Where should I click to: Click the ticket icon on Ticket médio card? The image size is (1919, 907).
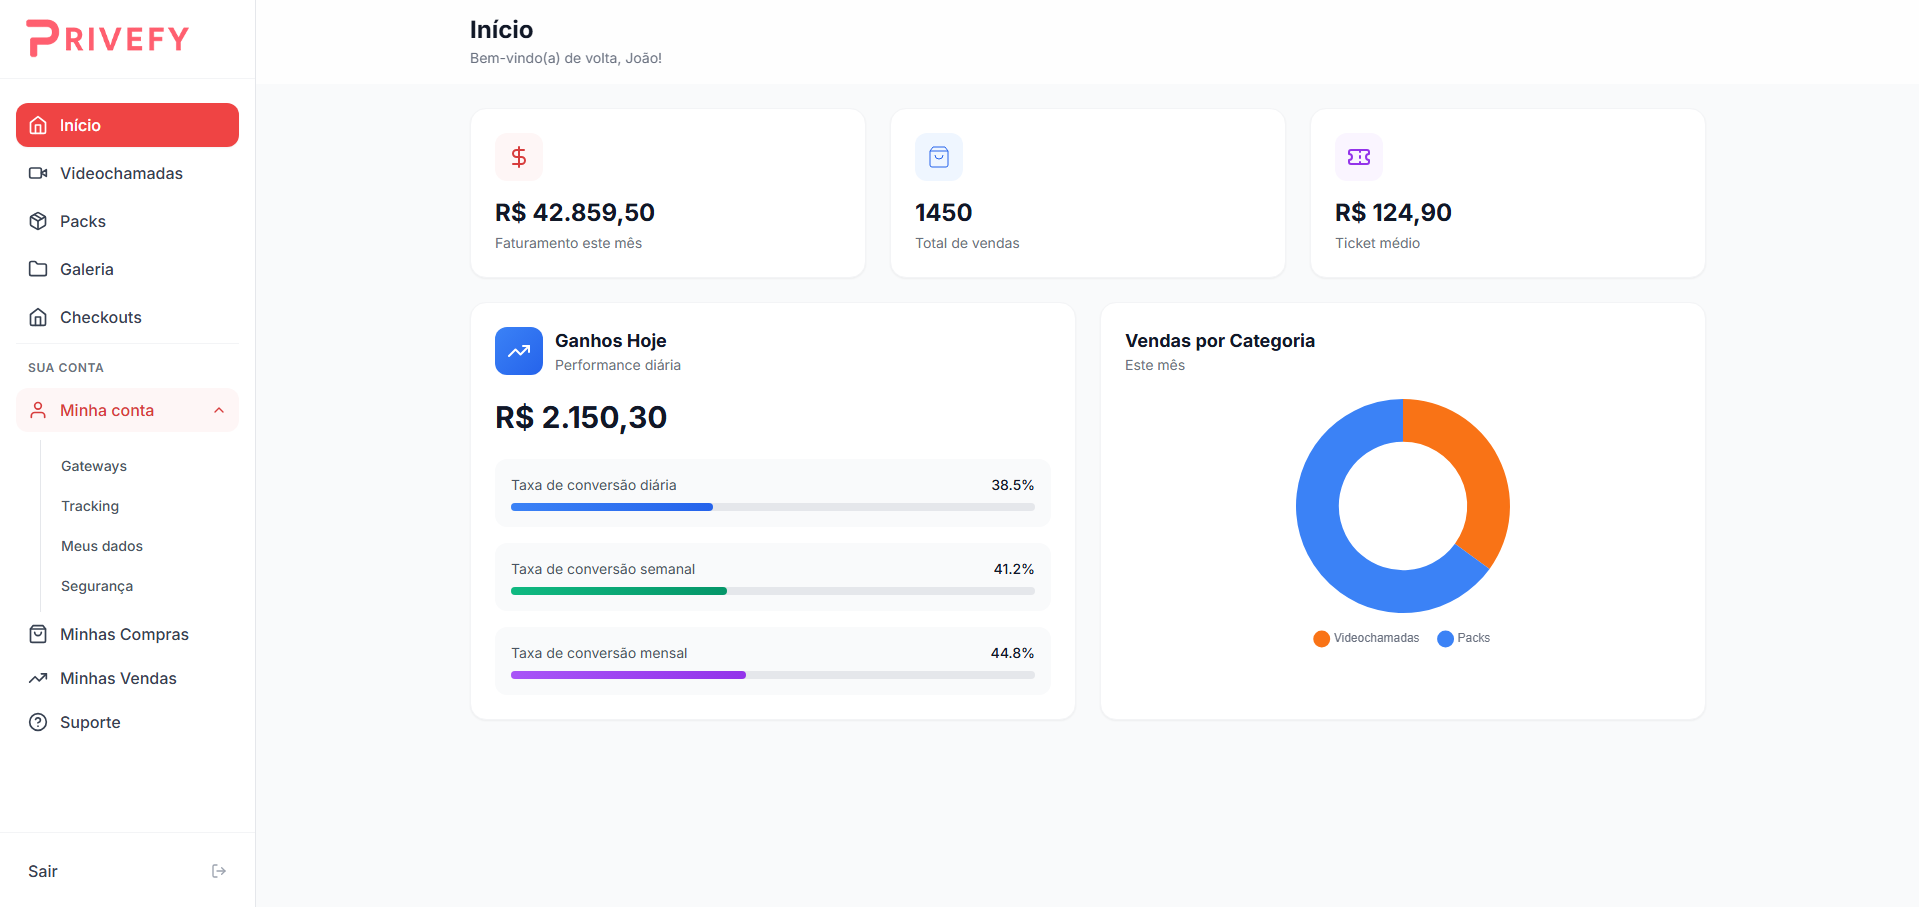(1358, 156)
